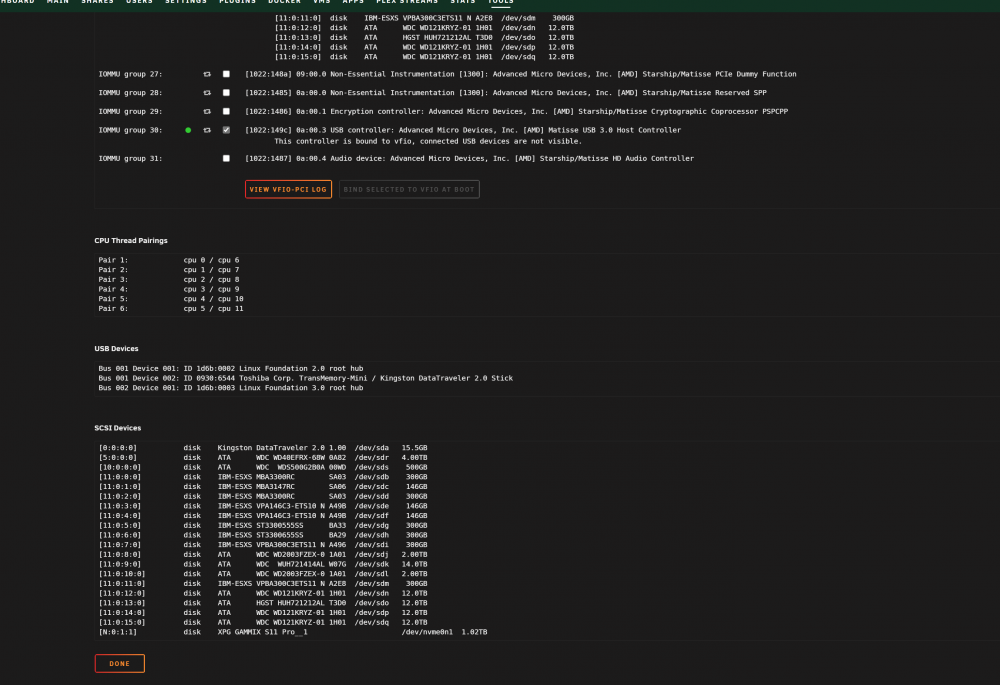Viewport: 1000px width, 685px height.
Task: Click Bind Selected to VFIO at Boot
Action: coord(409,189)
